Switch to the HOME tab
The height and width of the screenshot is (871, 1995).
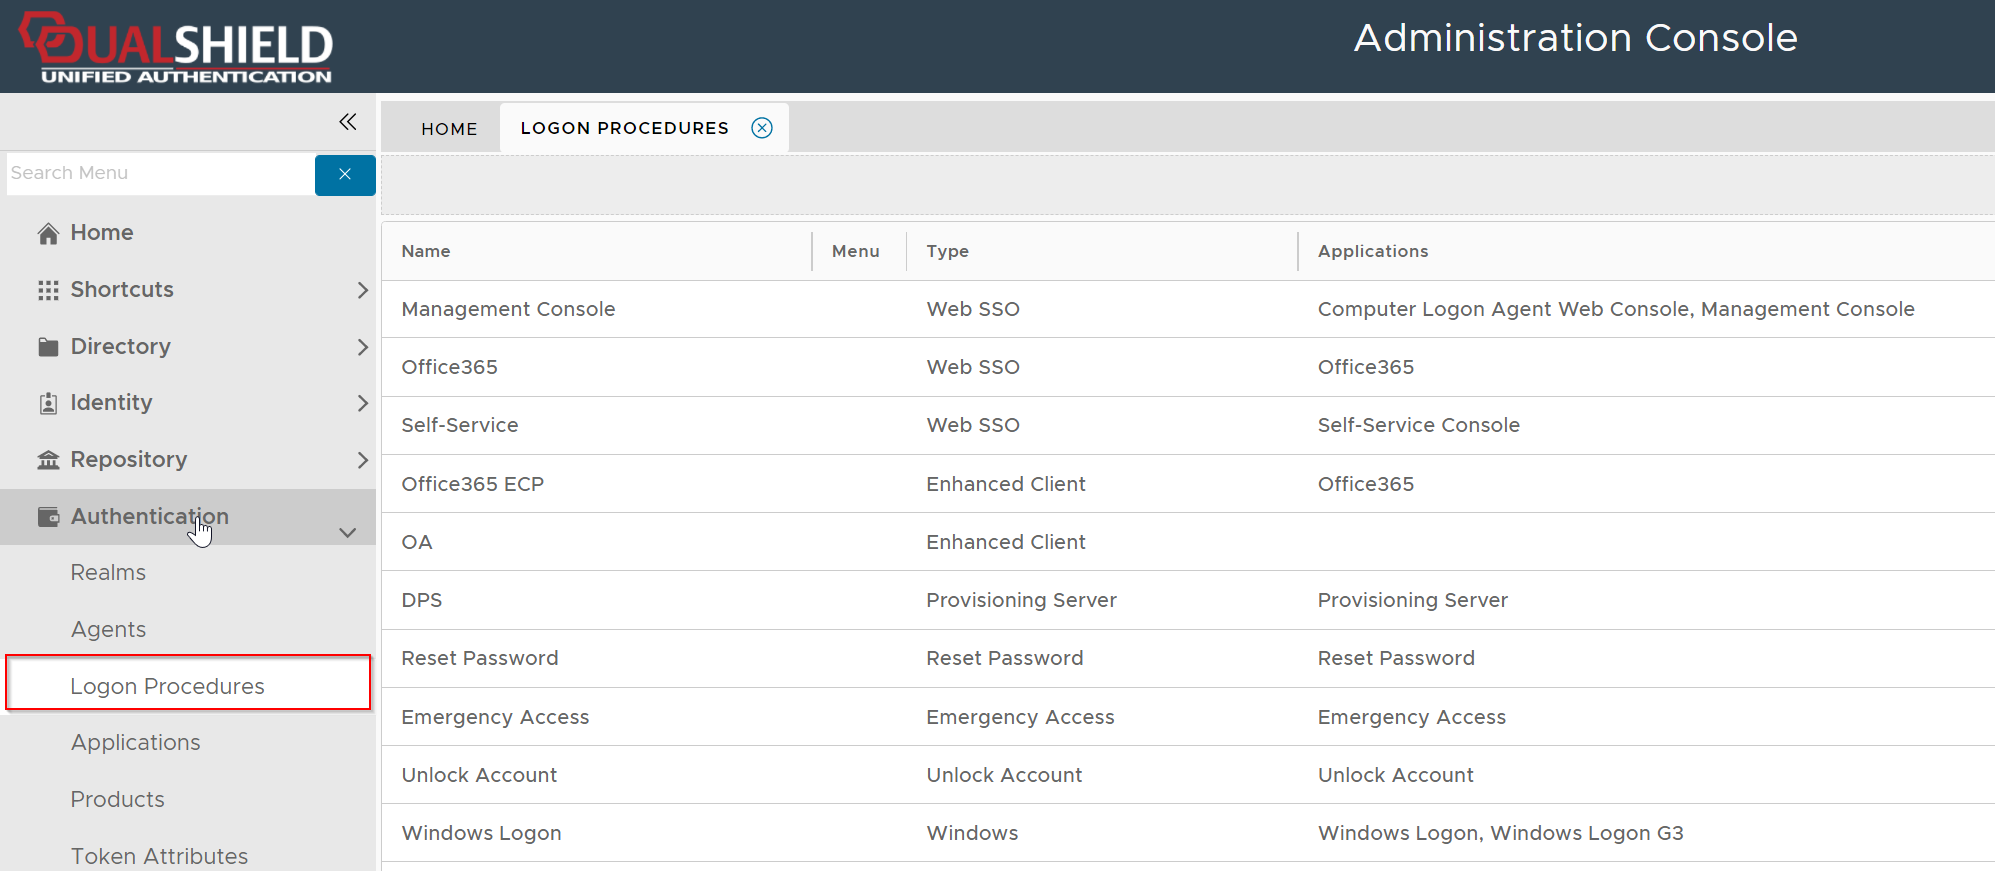tap(449, 129)
